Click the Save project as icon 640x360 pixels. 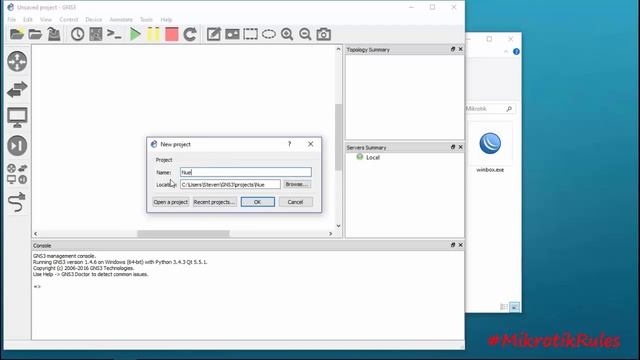click(x=53, y=34)
